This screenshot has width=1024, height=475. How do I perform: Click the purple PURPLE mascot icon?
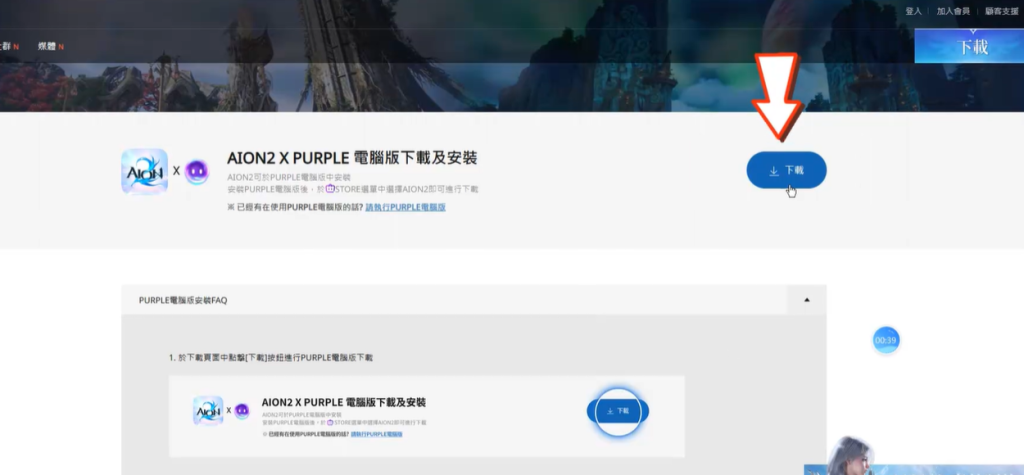[197, 171]
